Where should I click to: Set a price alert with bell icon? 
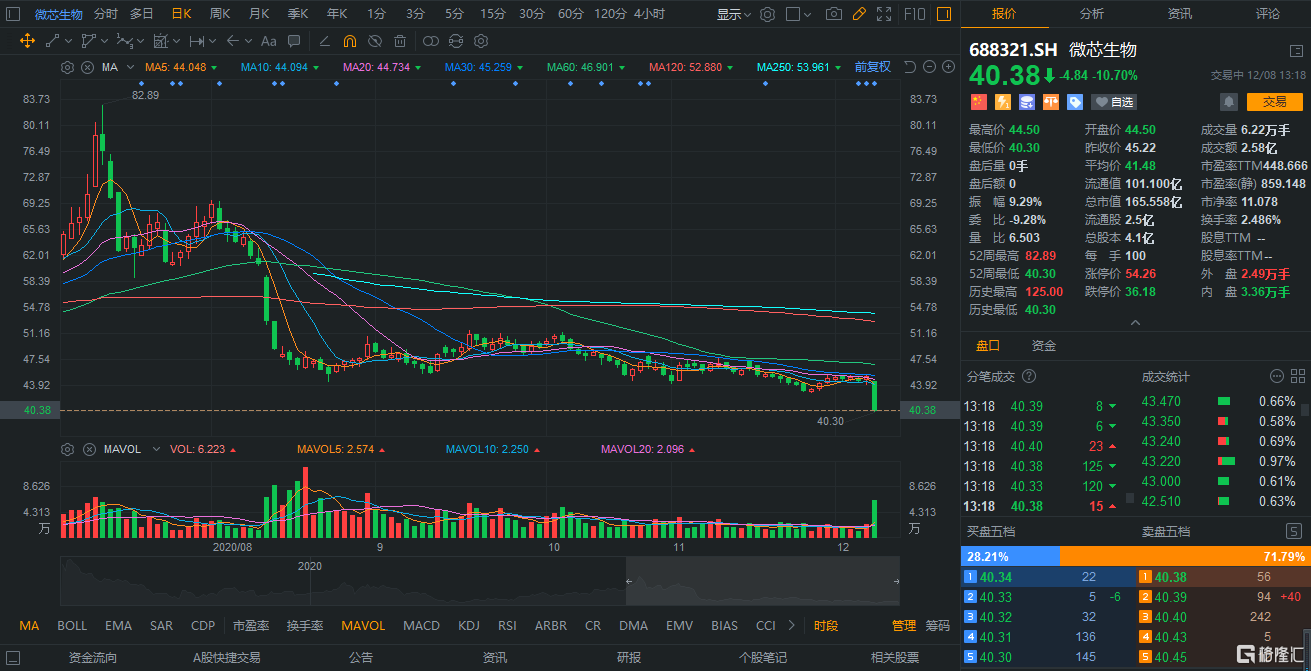[x=1228, y=102]
